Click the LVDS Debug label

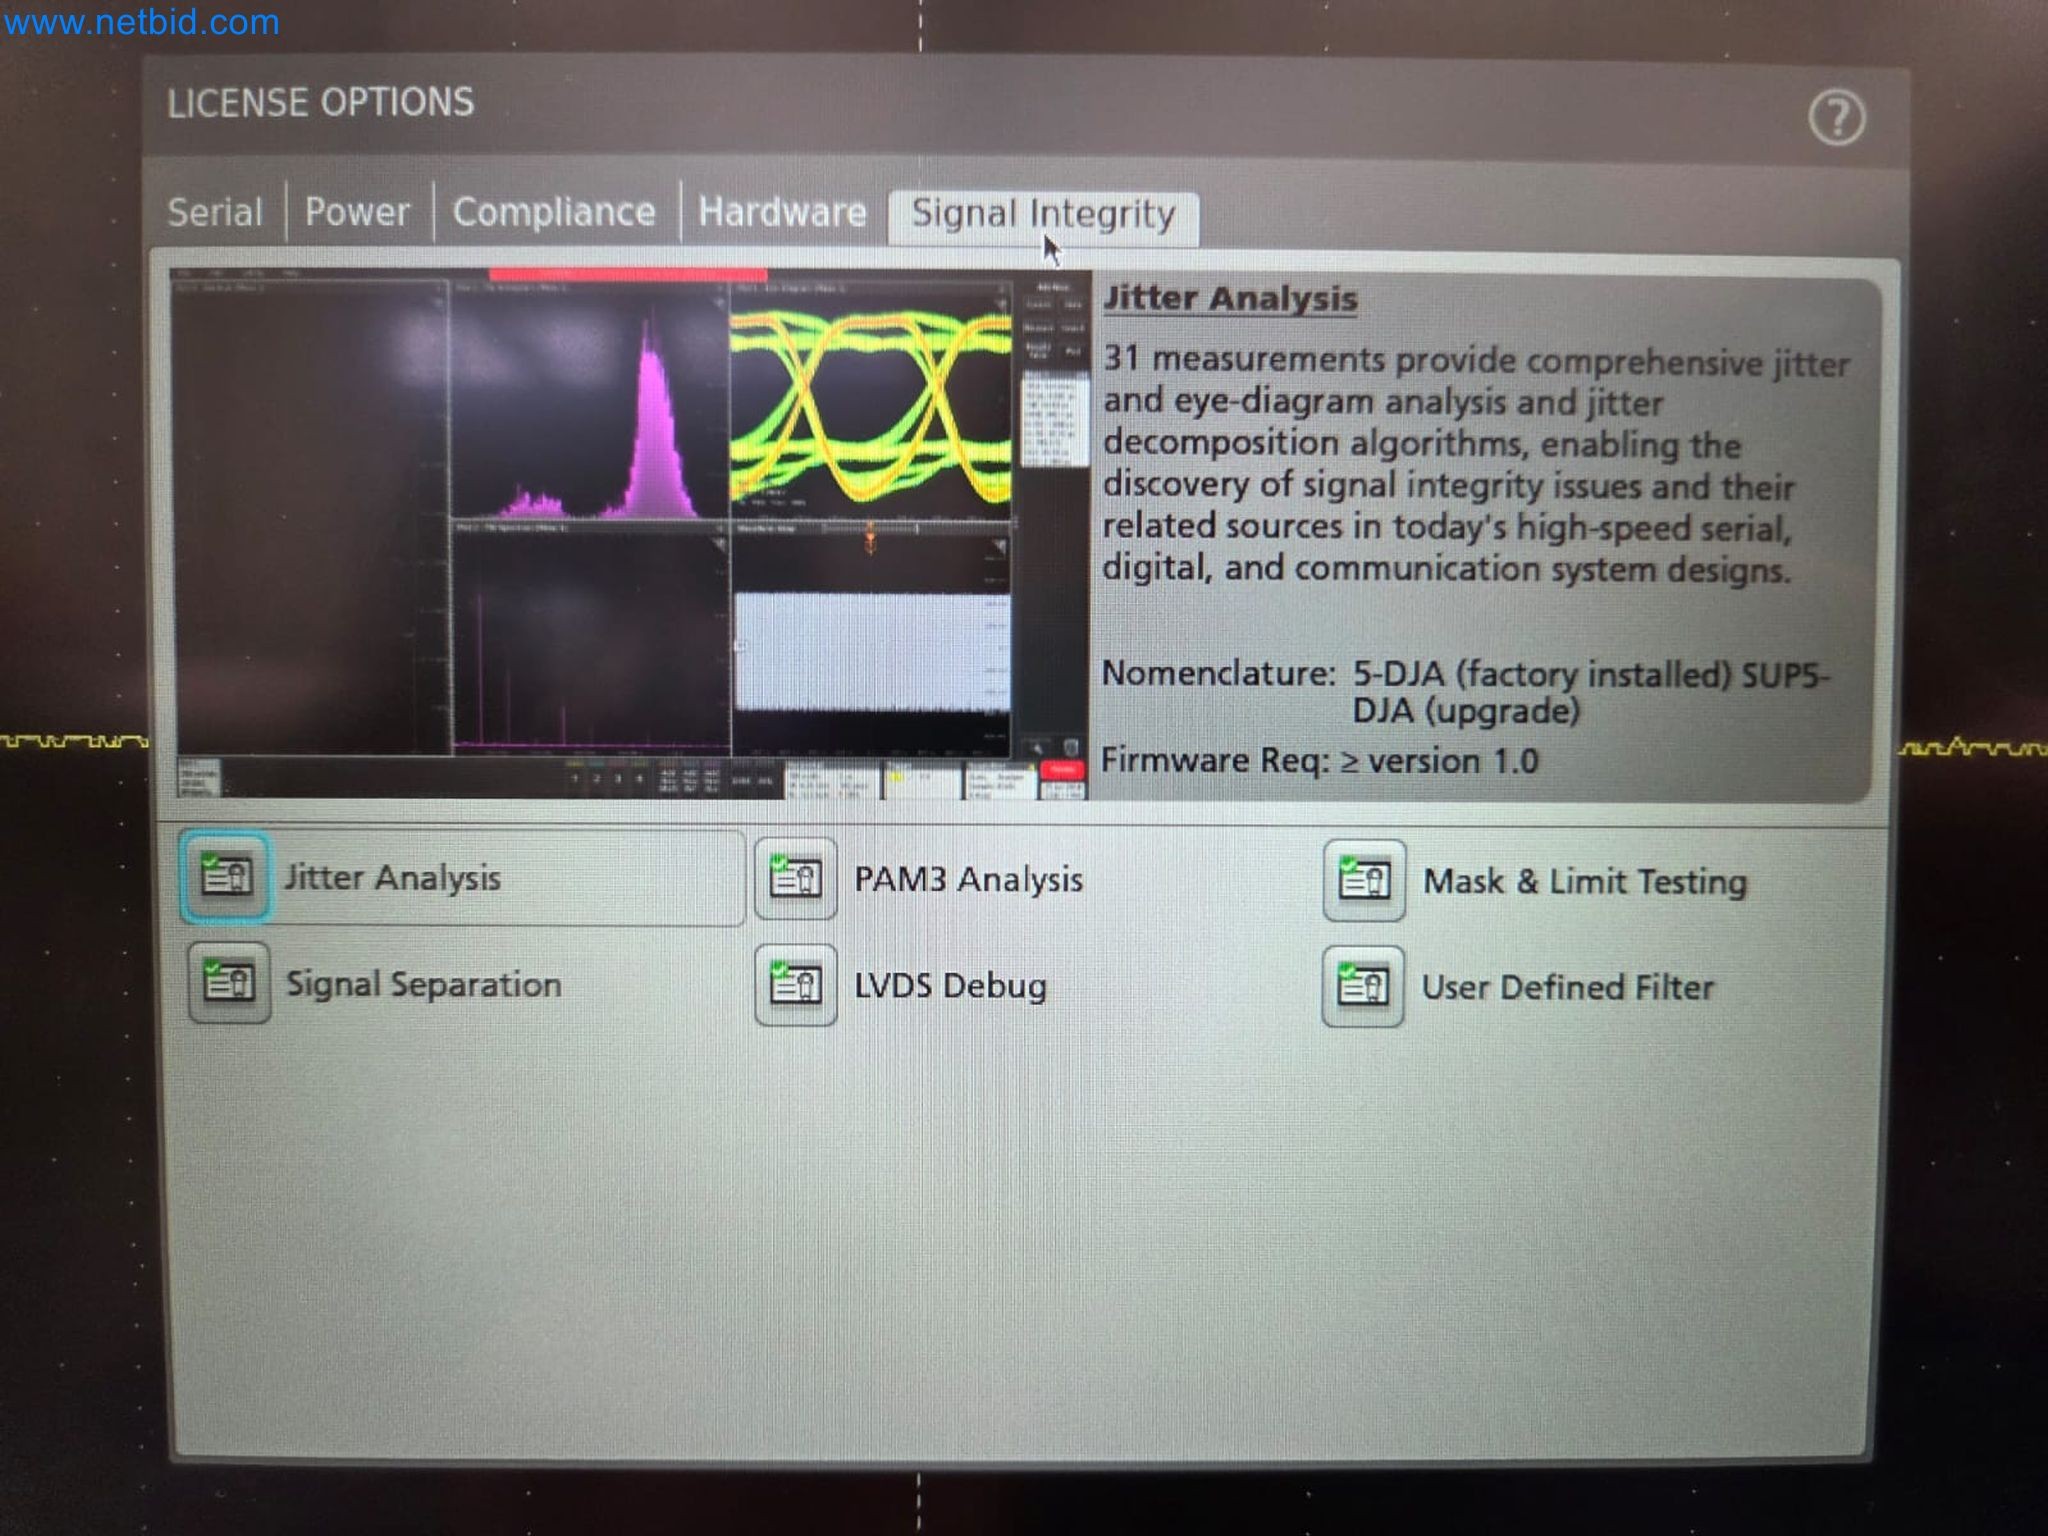click(950, 986)
